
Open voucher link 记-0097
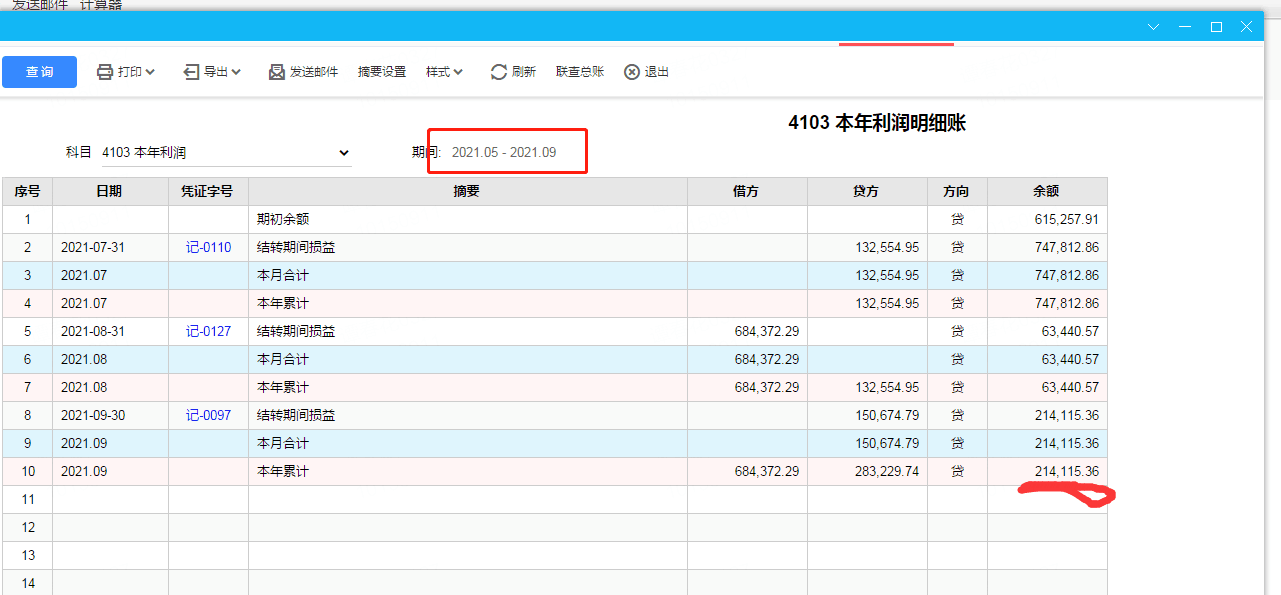tap(208, 415)
